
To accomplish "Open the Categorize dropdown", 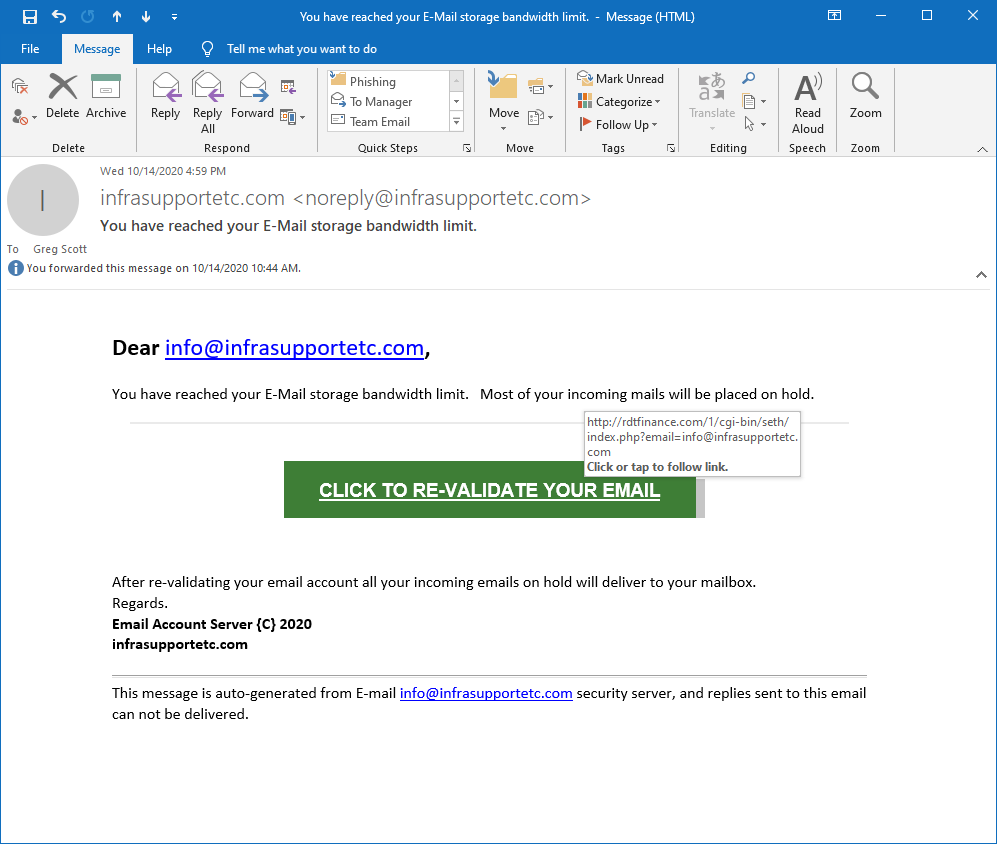I will point(619,102).
